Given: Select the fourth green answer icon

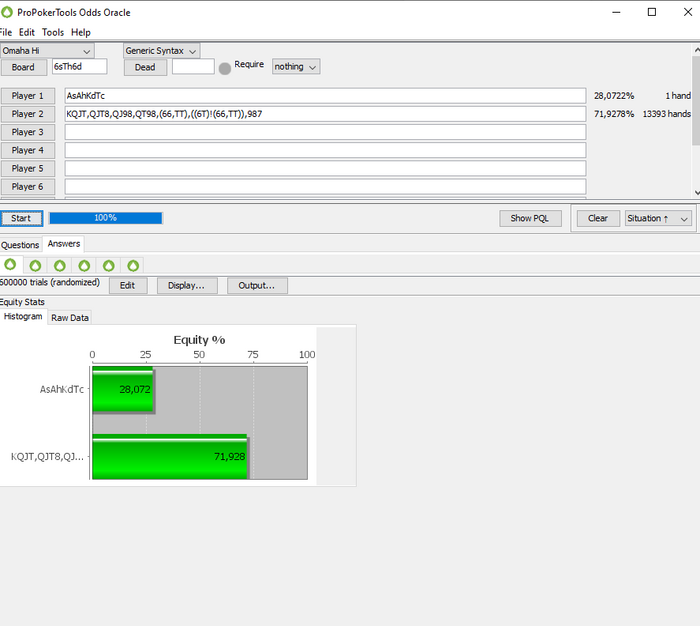Looking at the screenshot, I should coord(84,266).
